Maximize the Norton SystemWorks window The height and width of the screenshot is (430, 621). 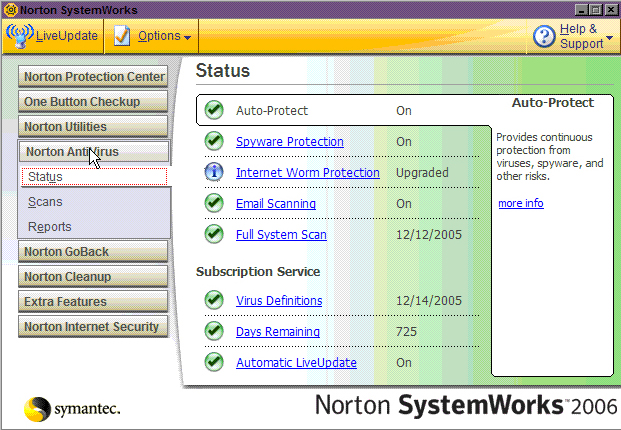pos(596,10)
